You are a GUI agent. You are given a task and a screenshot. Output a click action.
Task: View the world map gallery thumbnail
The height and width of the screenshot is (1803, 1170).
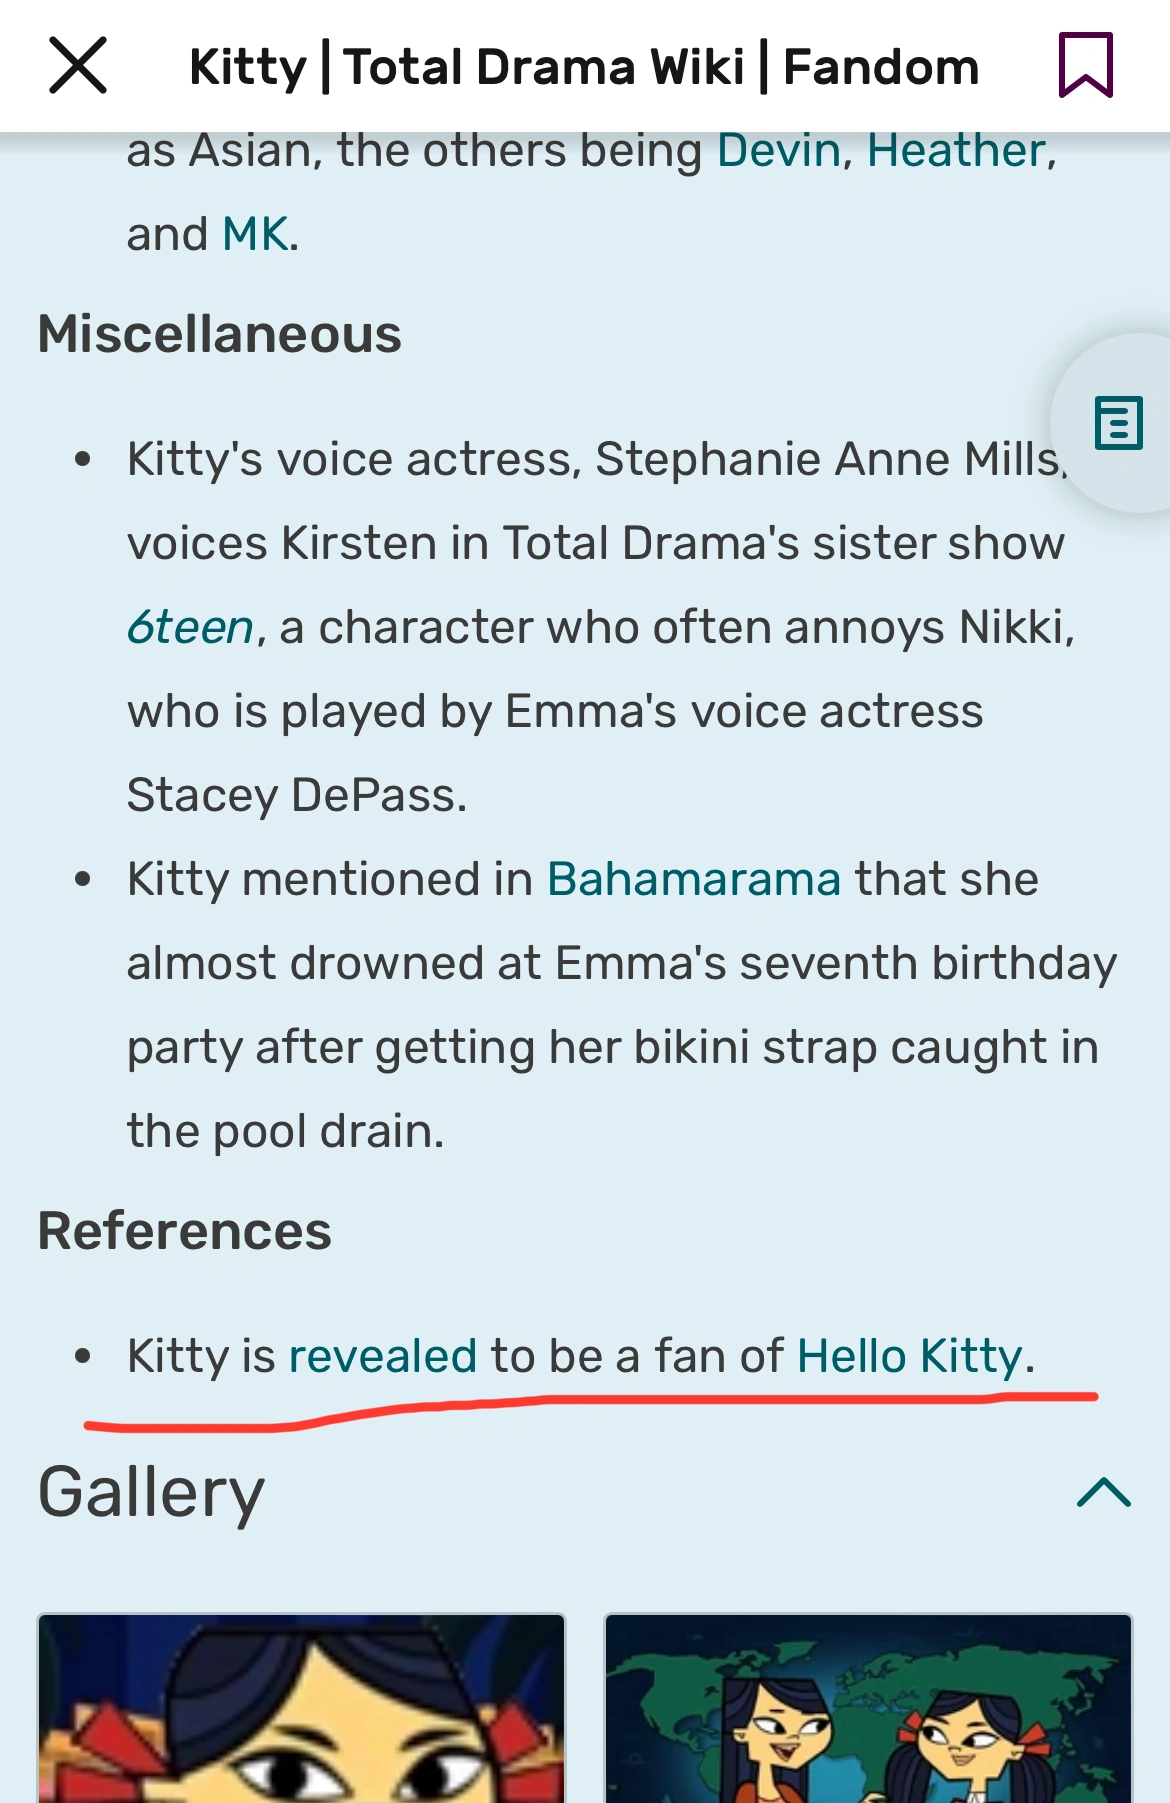coord(868,1708)
